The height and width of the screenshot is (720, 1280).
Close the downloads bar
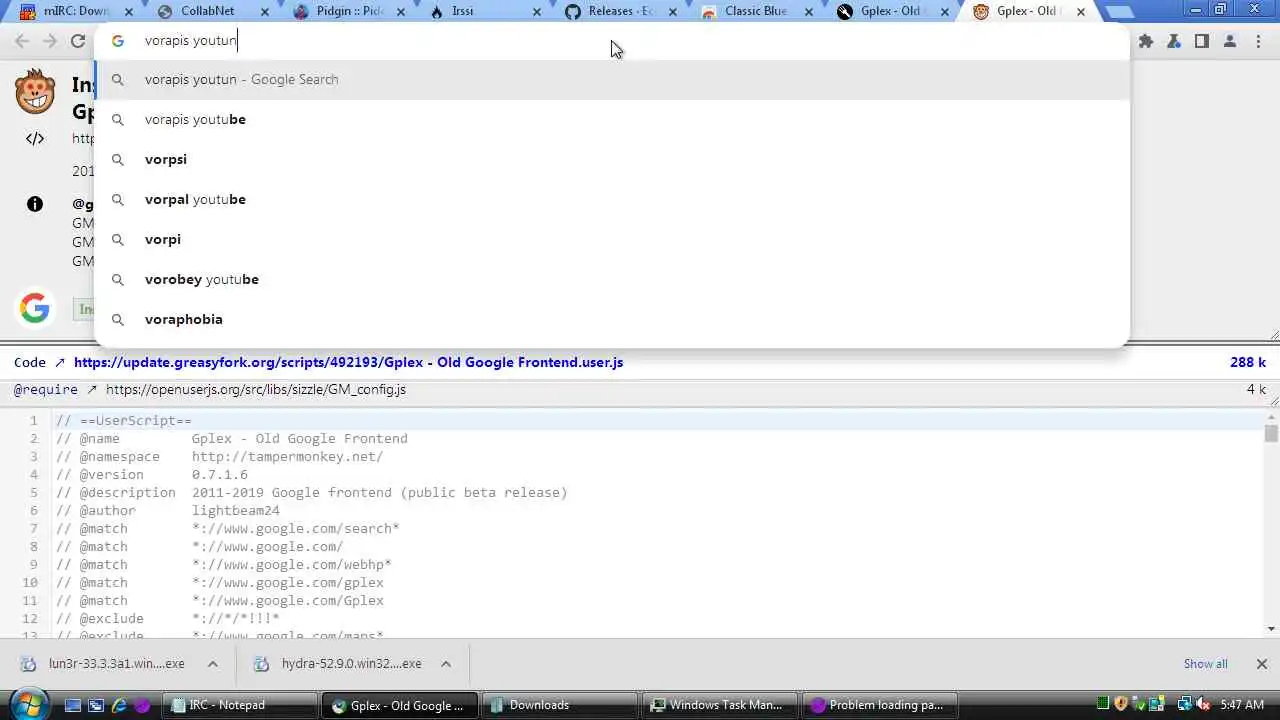click(1261, 664)
